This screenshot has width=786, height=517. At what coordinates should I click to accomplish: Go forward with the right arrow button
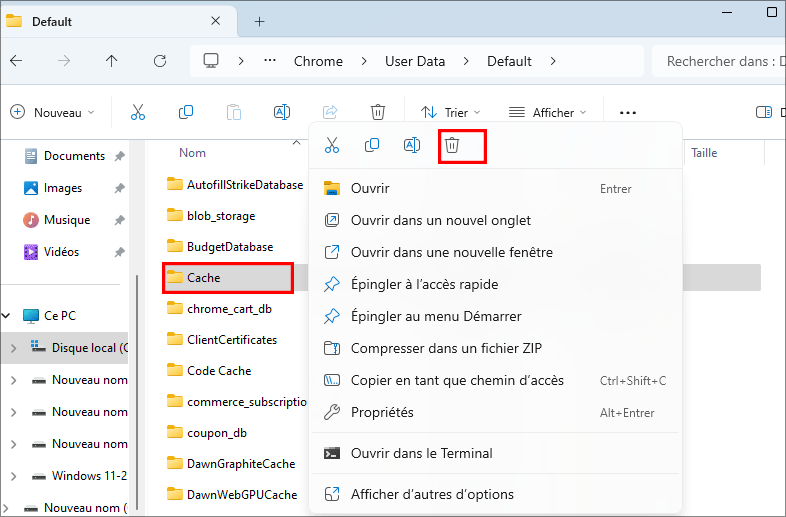click(64, 61)
